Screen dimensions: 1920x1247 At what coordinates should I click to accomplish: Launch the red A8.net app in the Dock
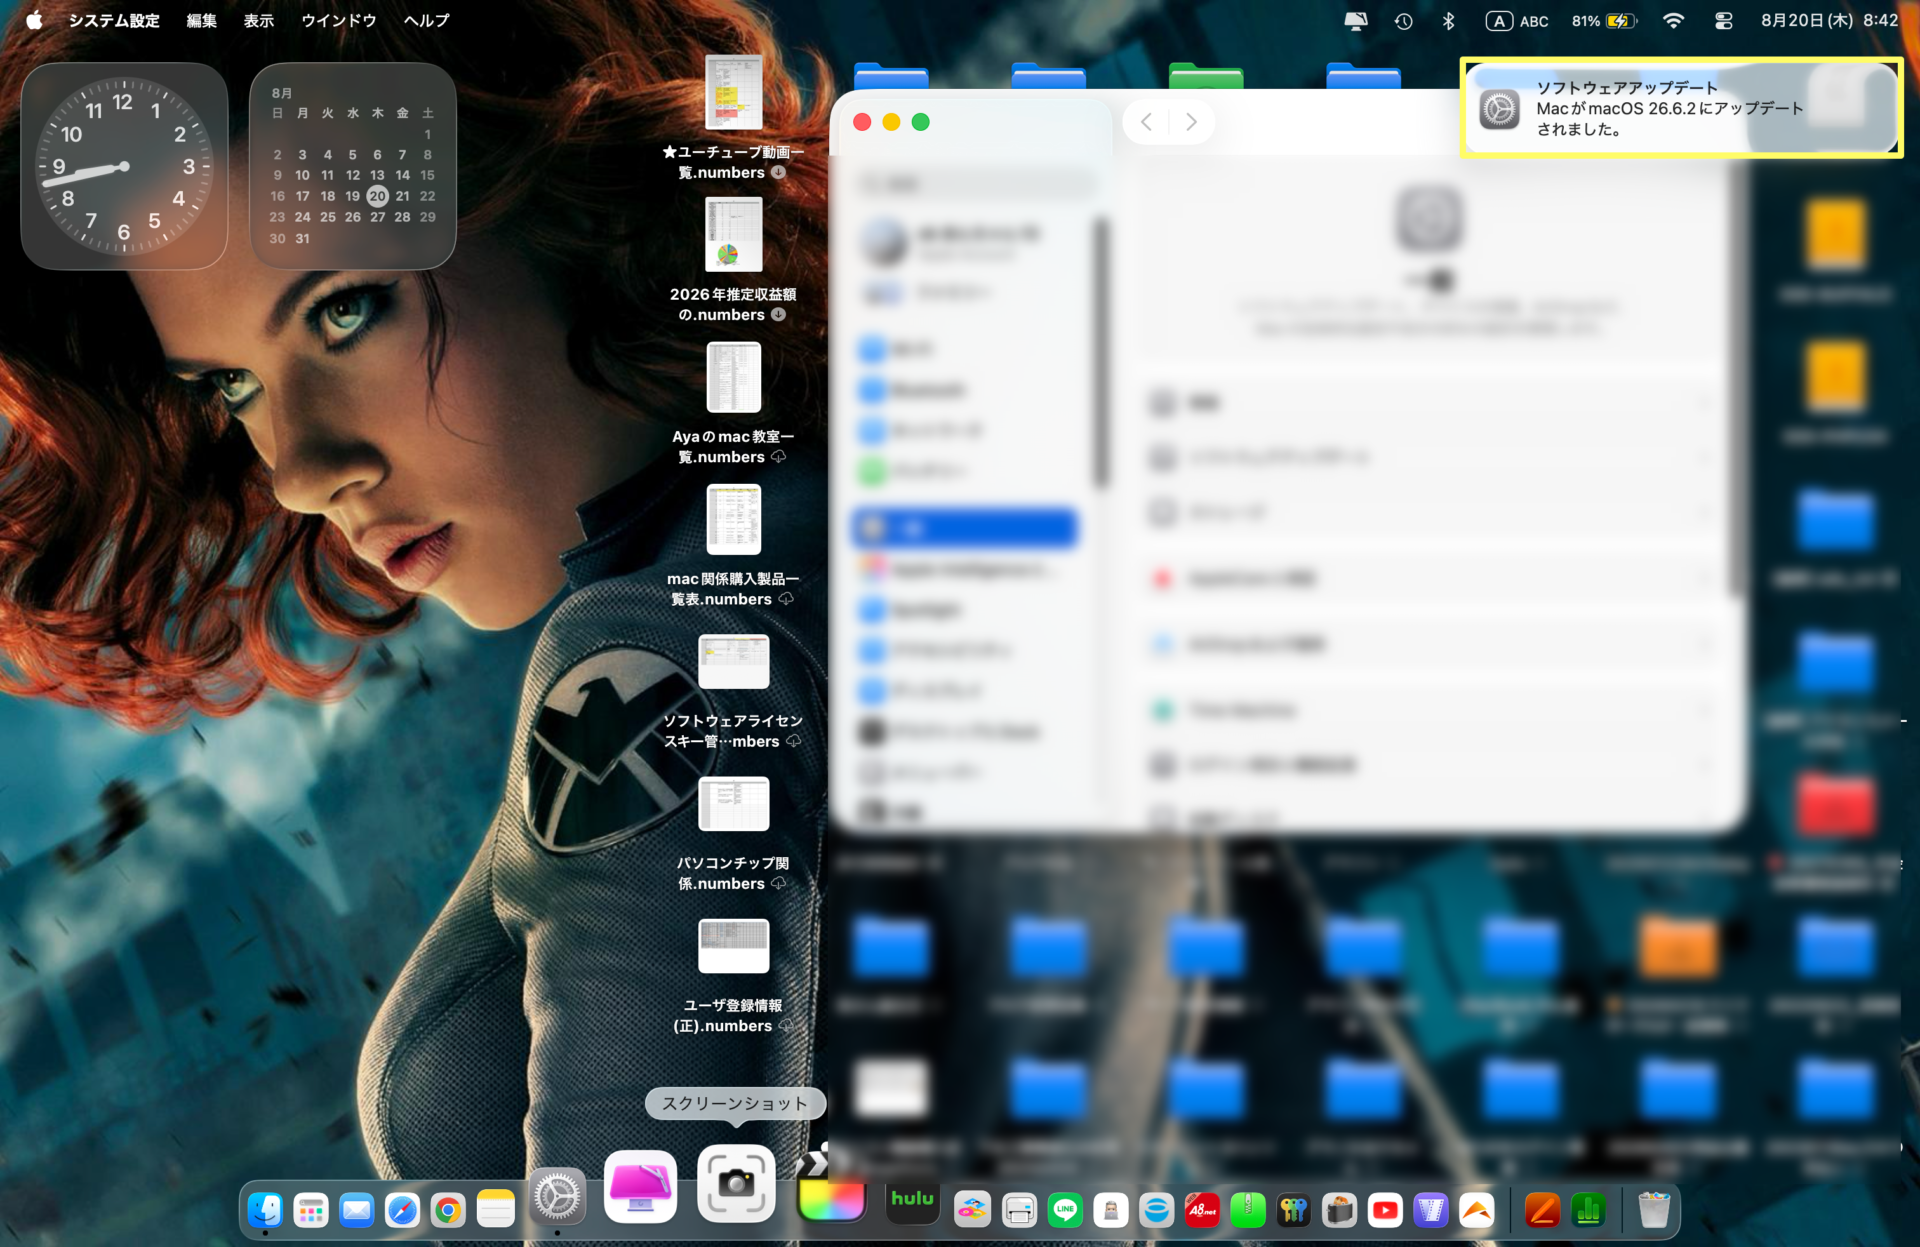pos(1202,1211)
